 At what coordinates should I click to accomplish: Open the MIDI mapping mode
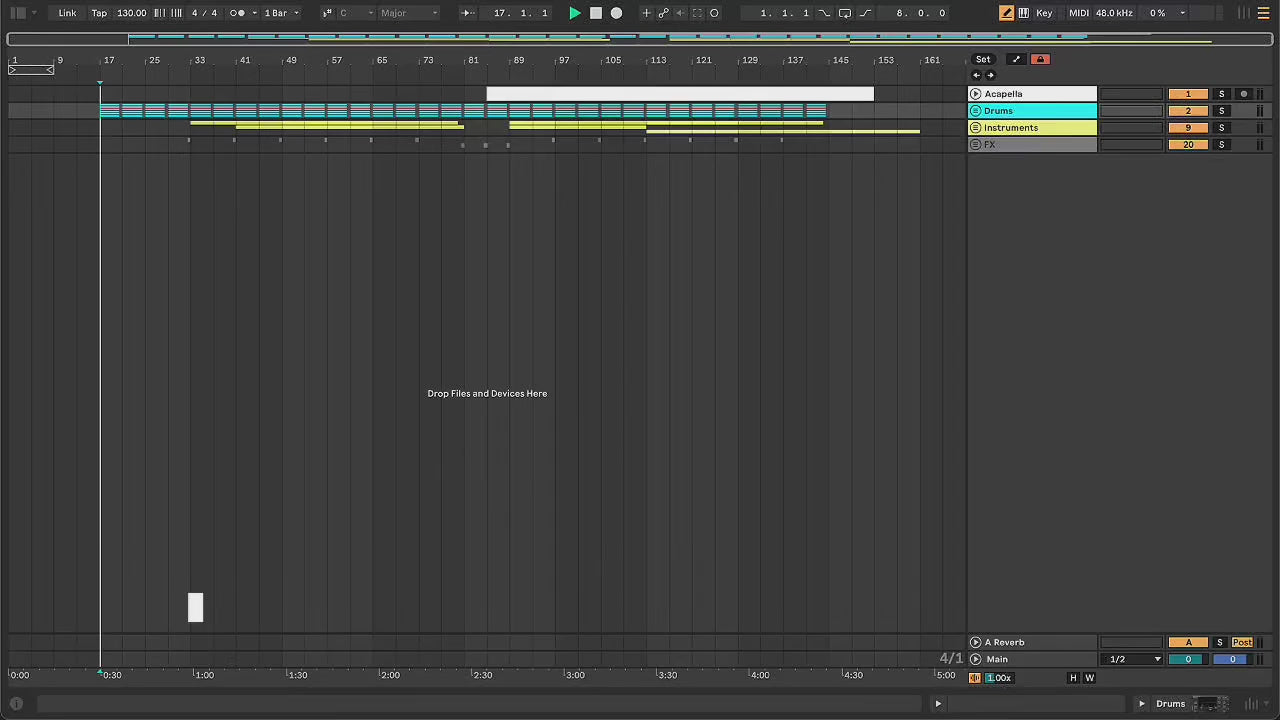[1078, 13]
